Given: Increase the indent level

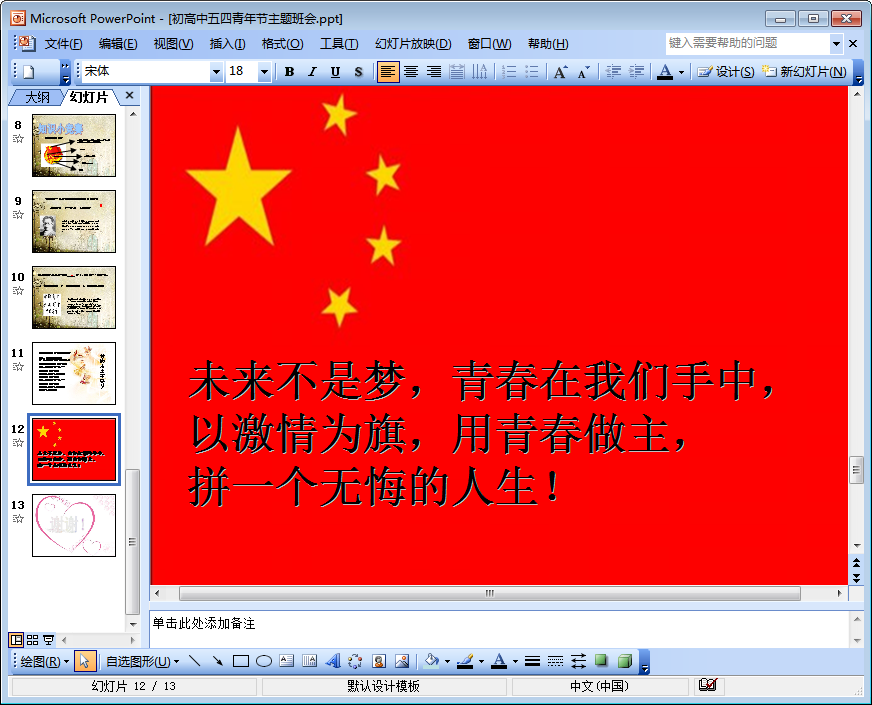Looking at the screenshot, I should tap(636, 72).
